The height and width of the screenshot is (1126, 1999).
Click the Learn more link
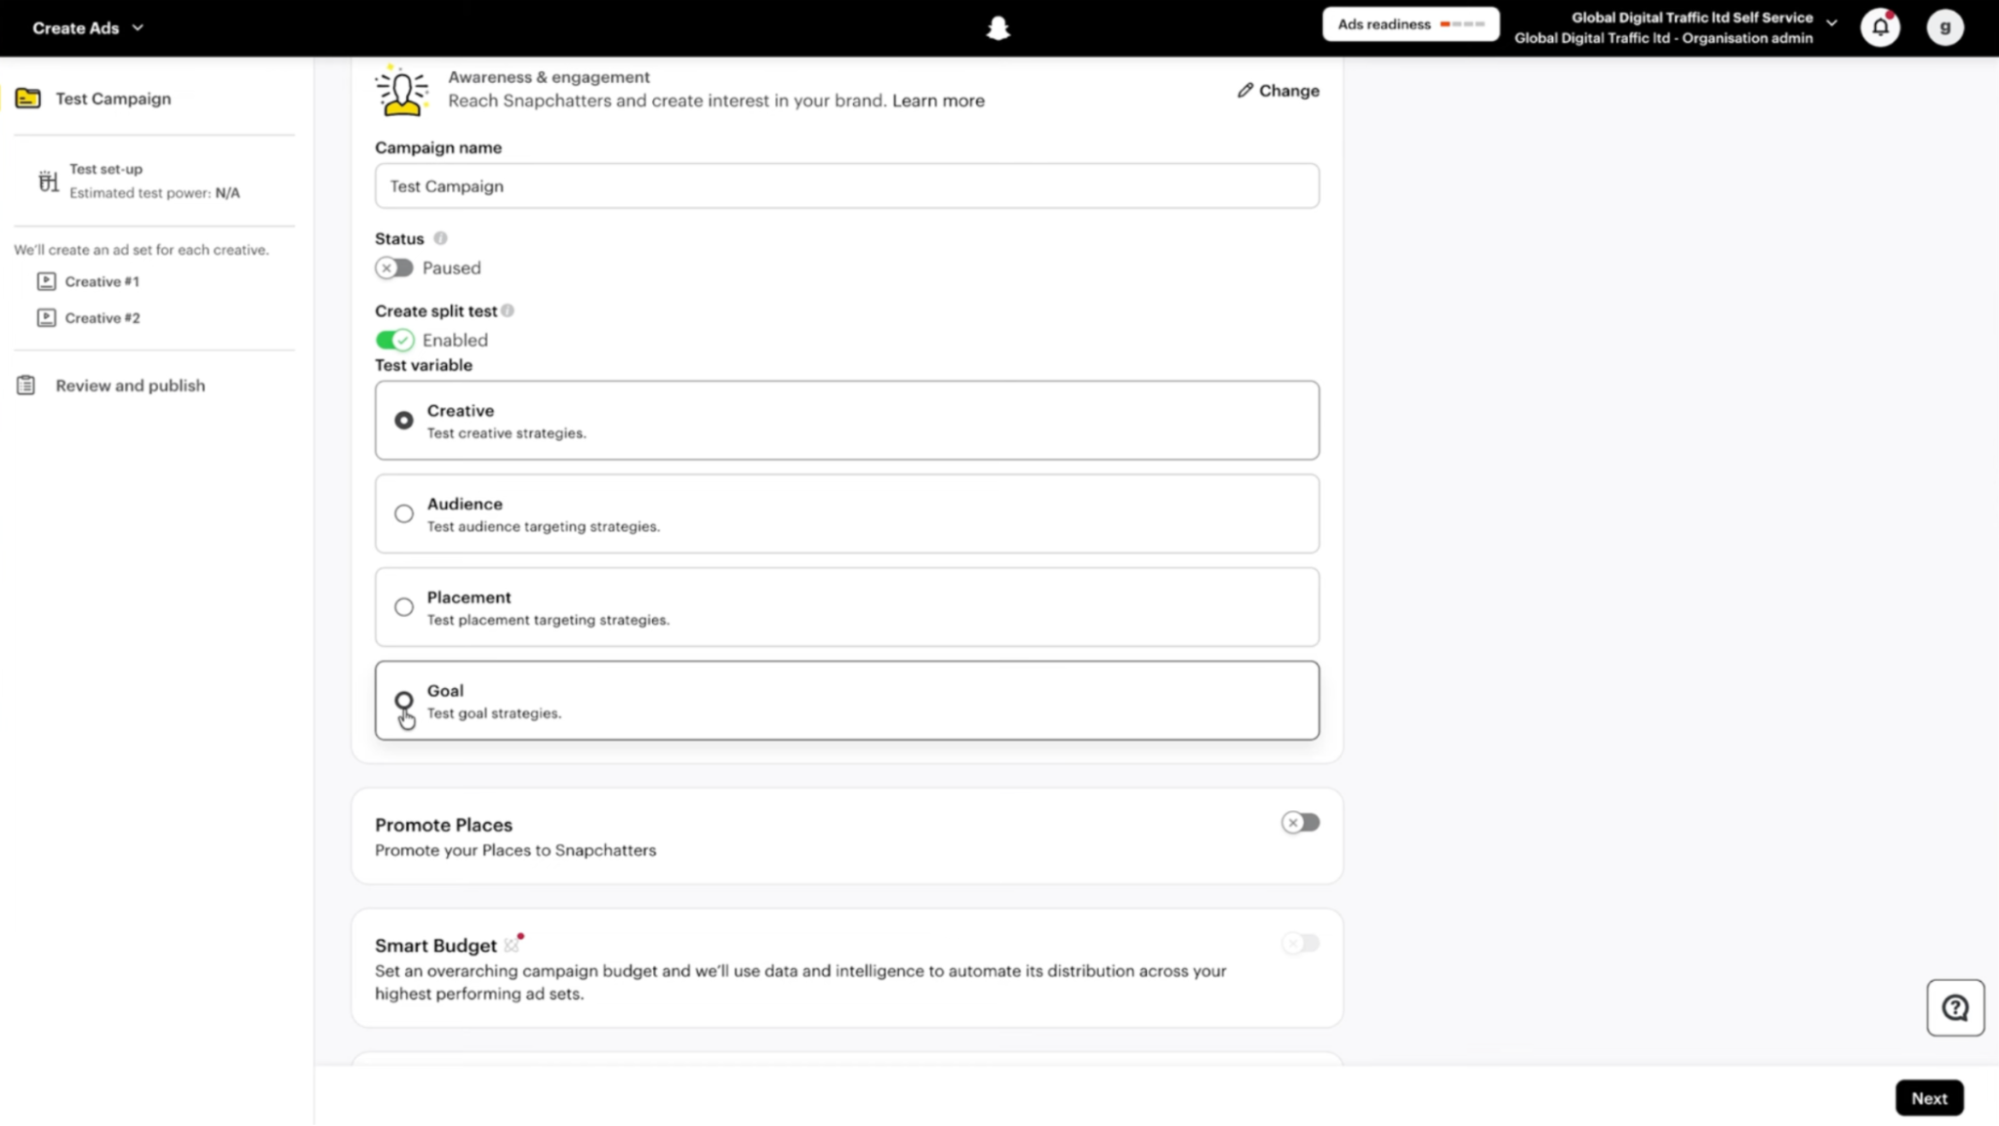click(x=938, y=100)
